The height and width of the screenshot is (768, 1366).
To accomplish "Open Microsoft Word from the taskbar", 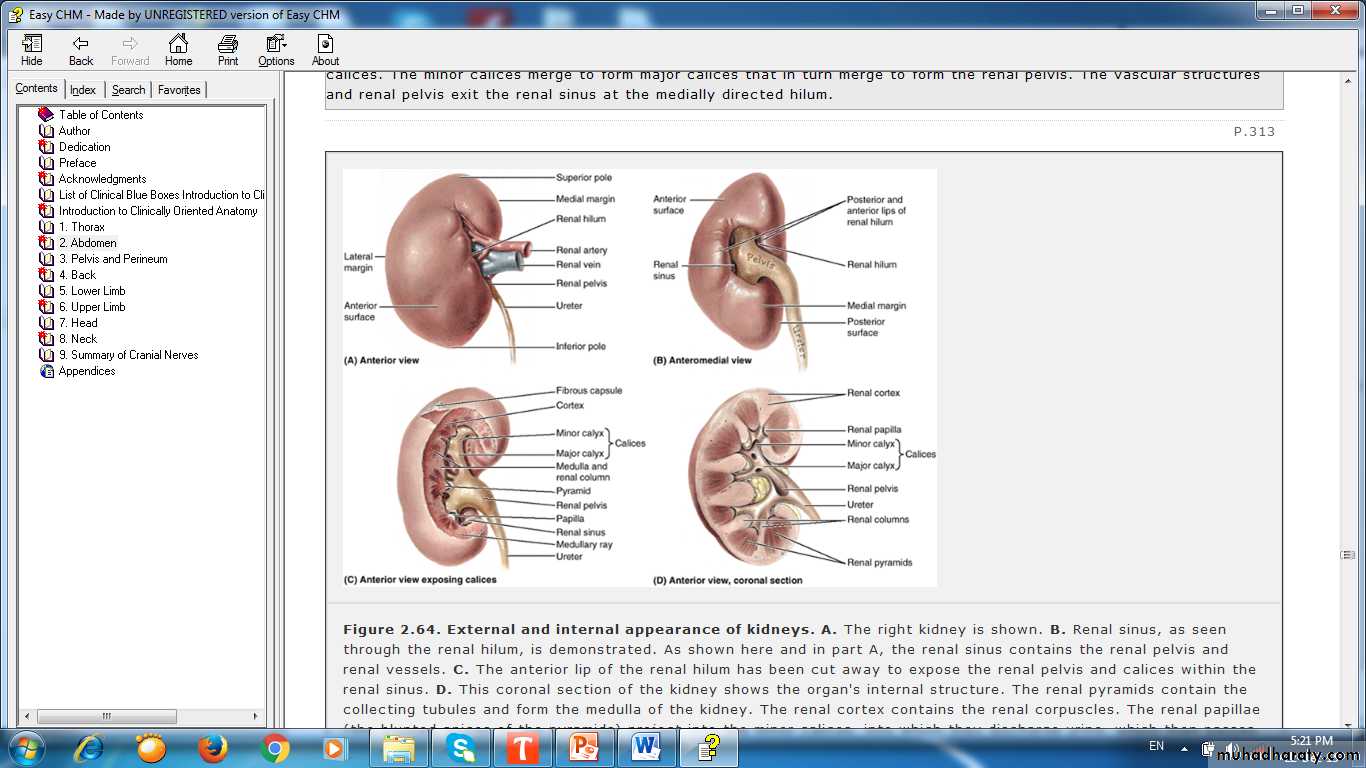I will 646,747.
